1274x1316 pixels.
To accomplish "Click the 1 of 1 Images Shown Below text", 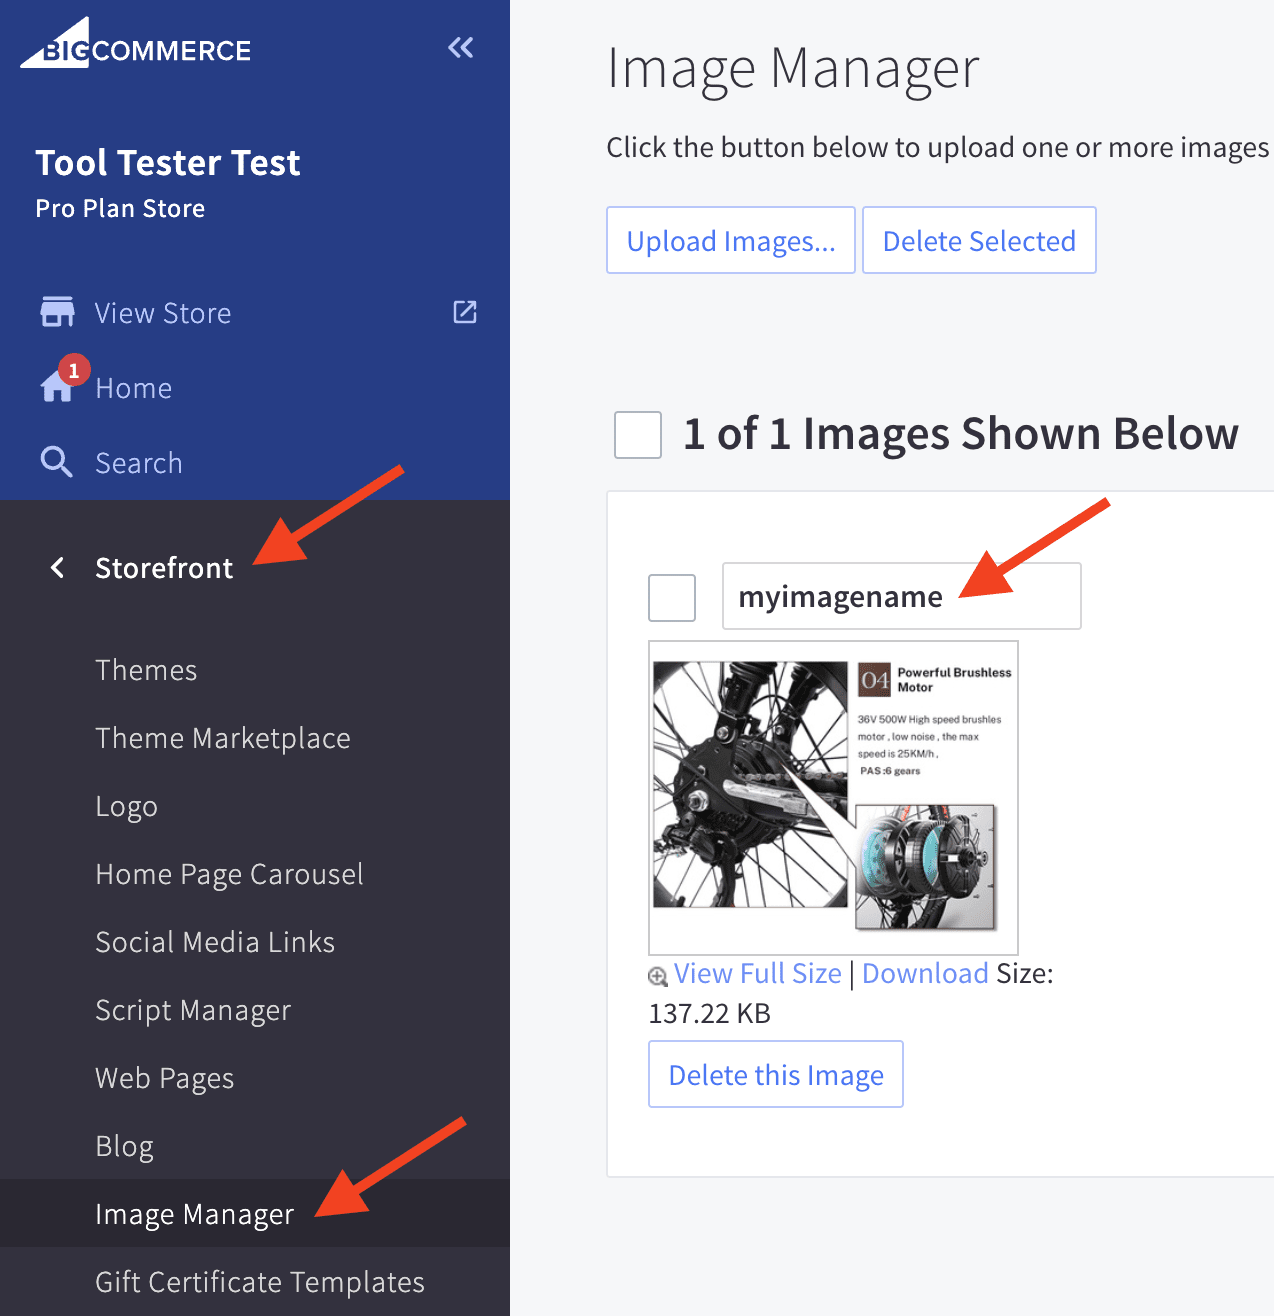I will 961,434.
